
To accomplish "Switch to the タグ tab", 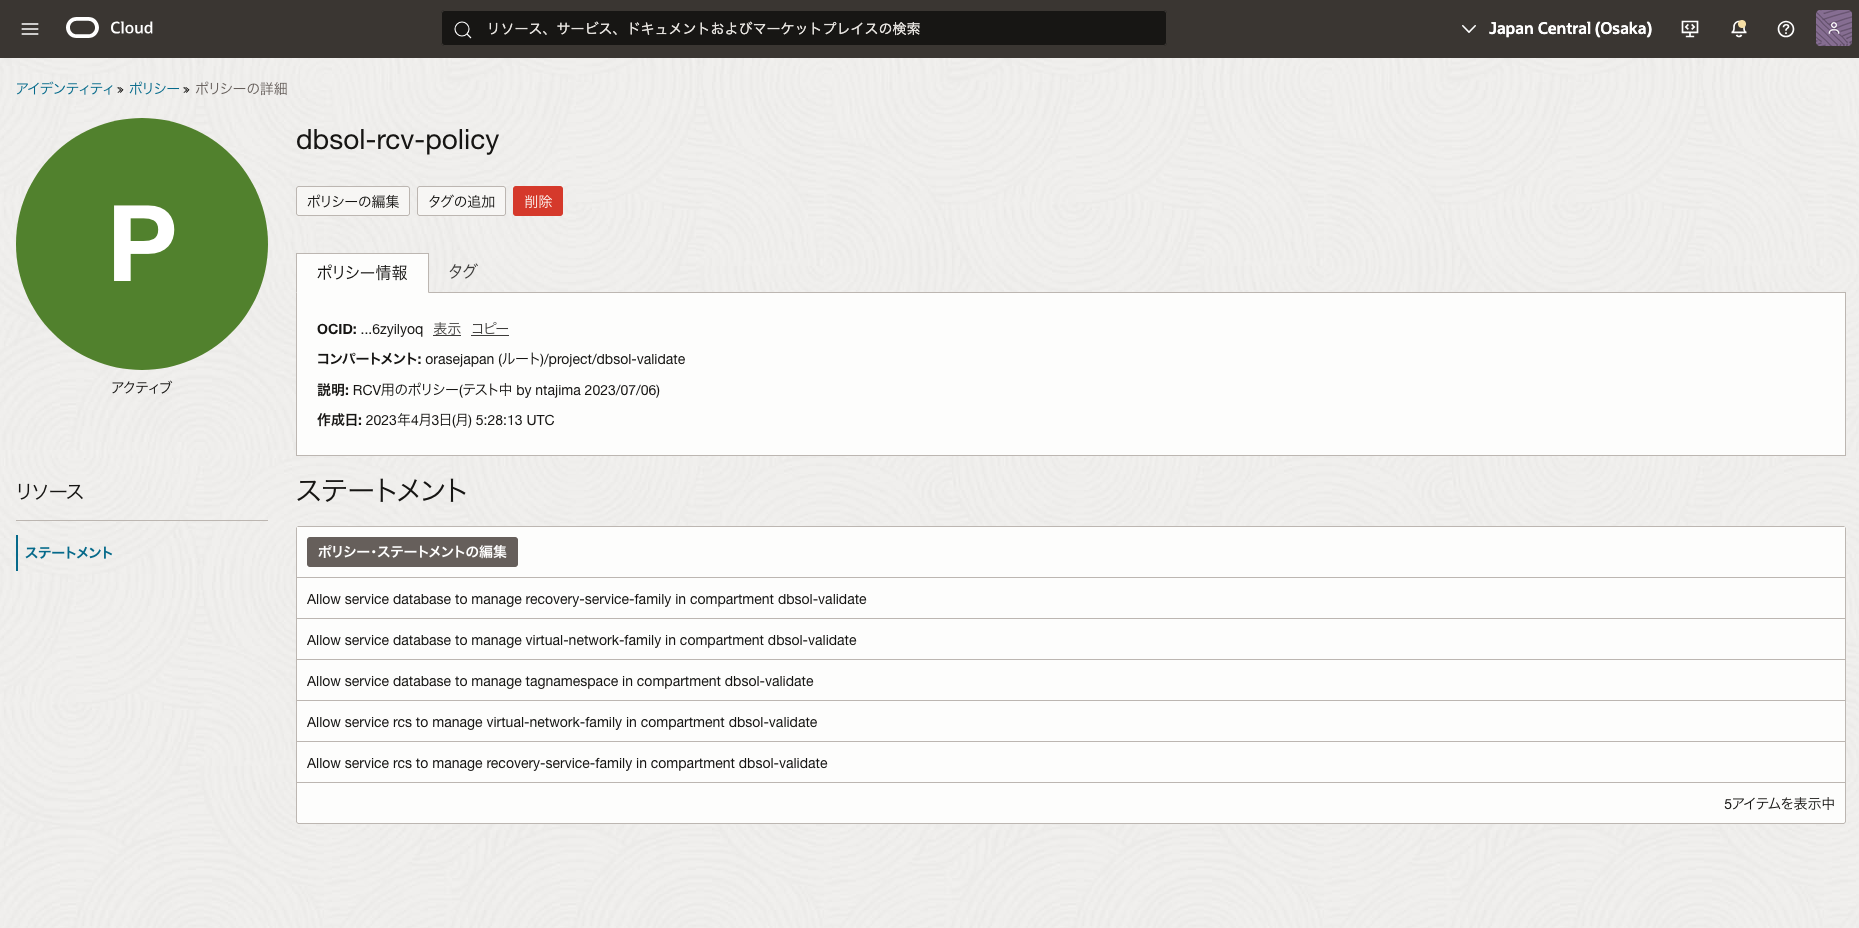I will point(462,271).
